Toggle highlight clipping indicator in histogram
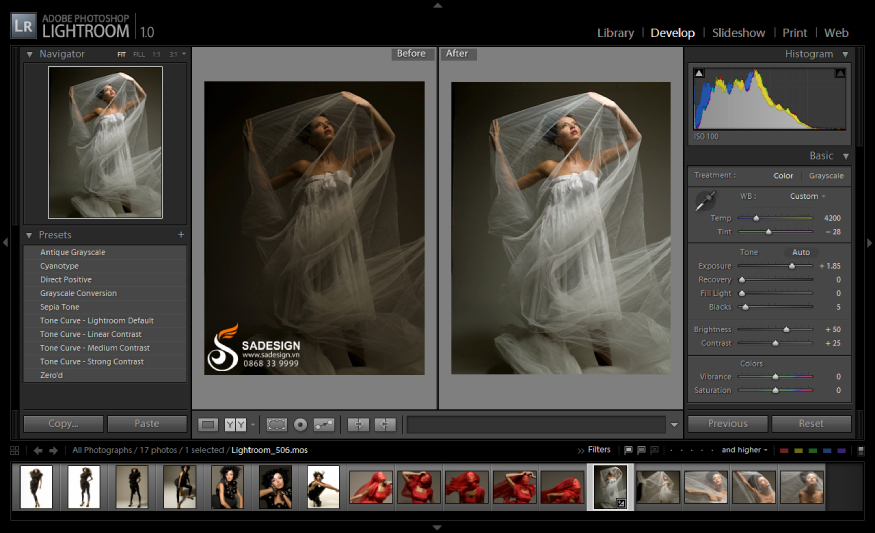The width and height of the screenshot is (875, 533). click(x=840, y=73)
